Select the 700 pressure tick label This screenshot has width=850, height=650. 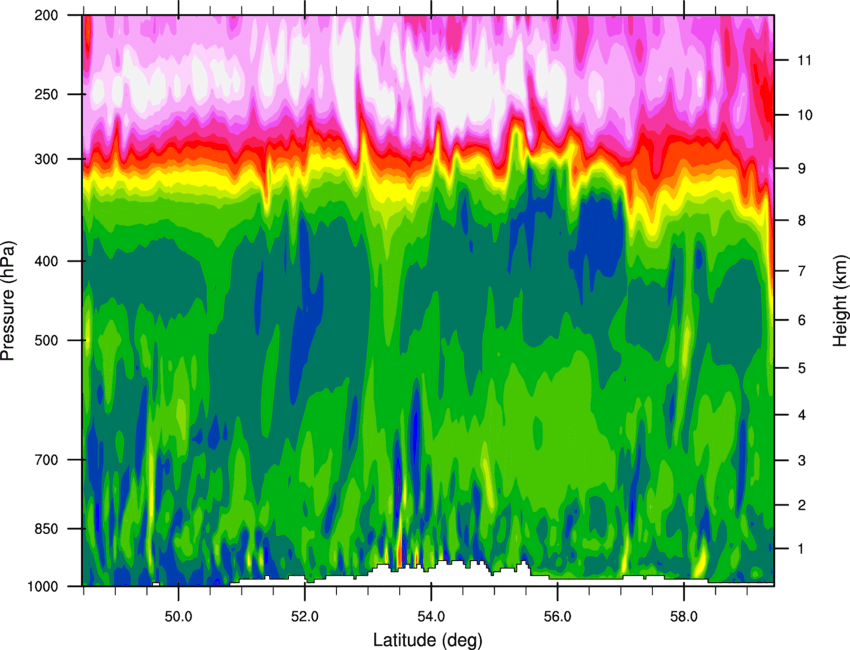(46, 460)
